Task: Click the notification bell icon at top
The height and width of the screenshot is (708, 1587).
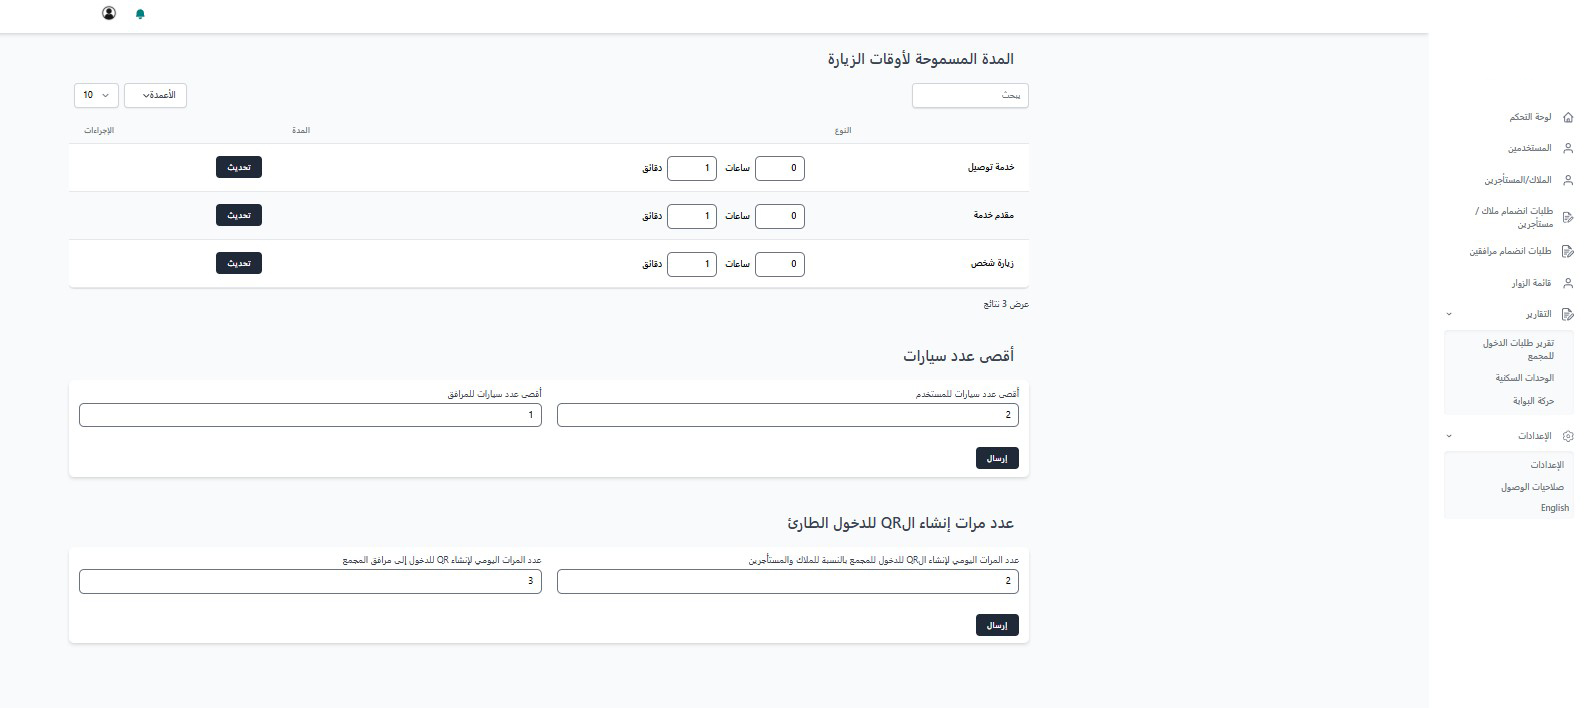Action: (x=139, y=14)
